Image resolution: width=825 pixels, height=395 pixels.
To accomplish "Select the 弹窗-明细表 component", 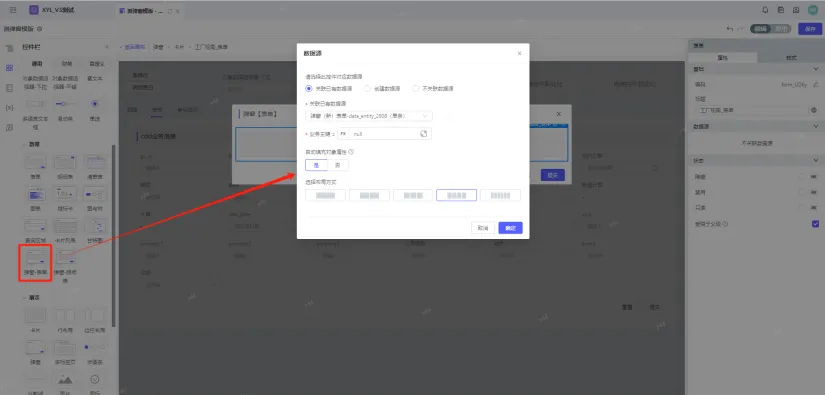I will (65, 265).
